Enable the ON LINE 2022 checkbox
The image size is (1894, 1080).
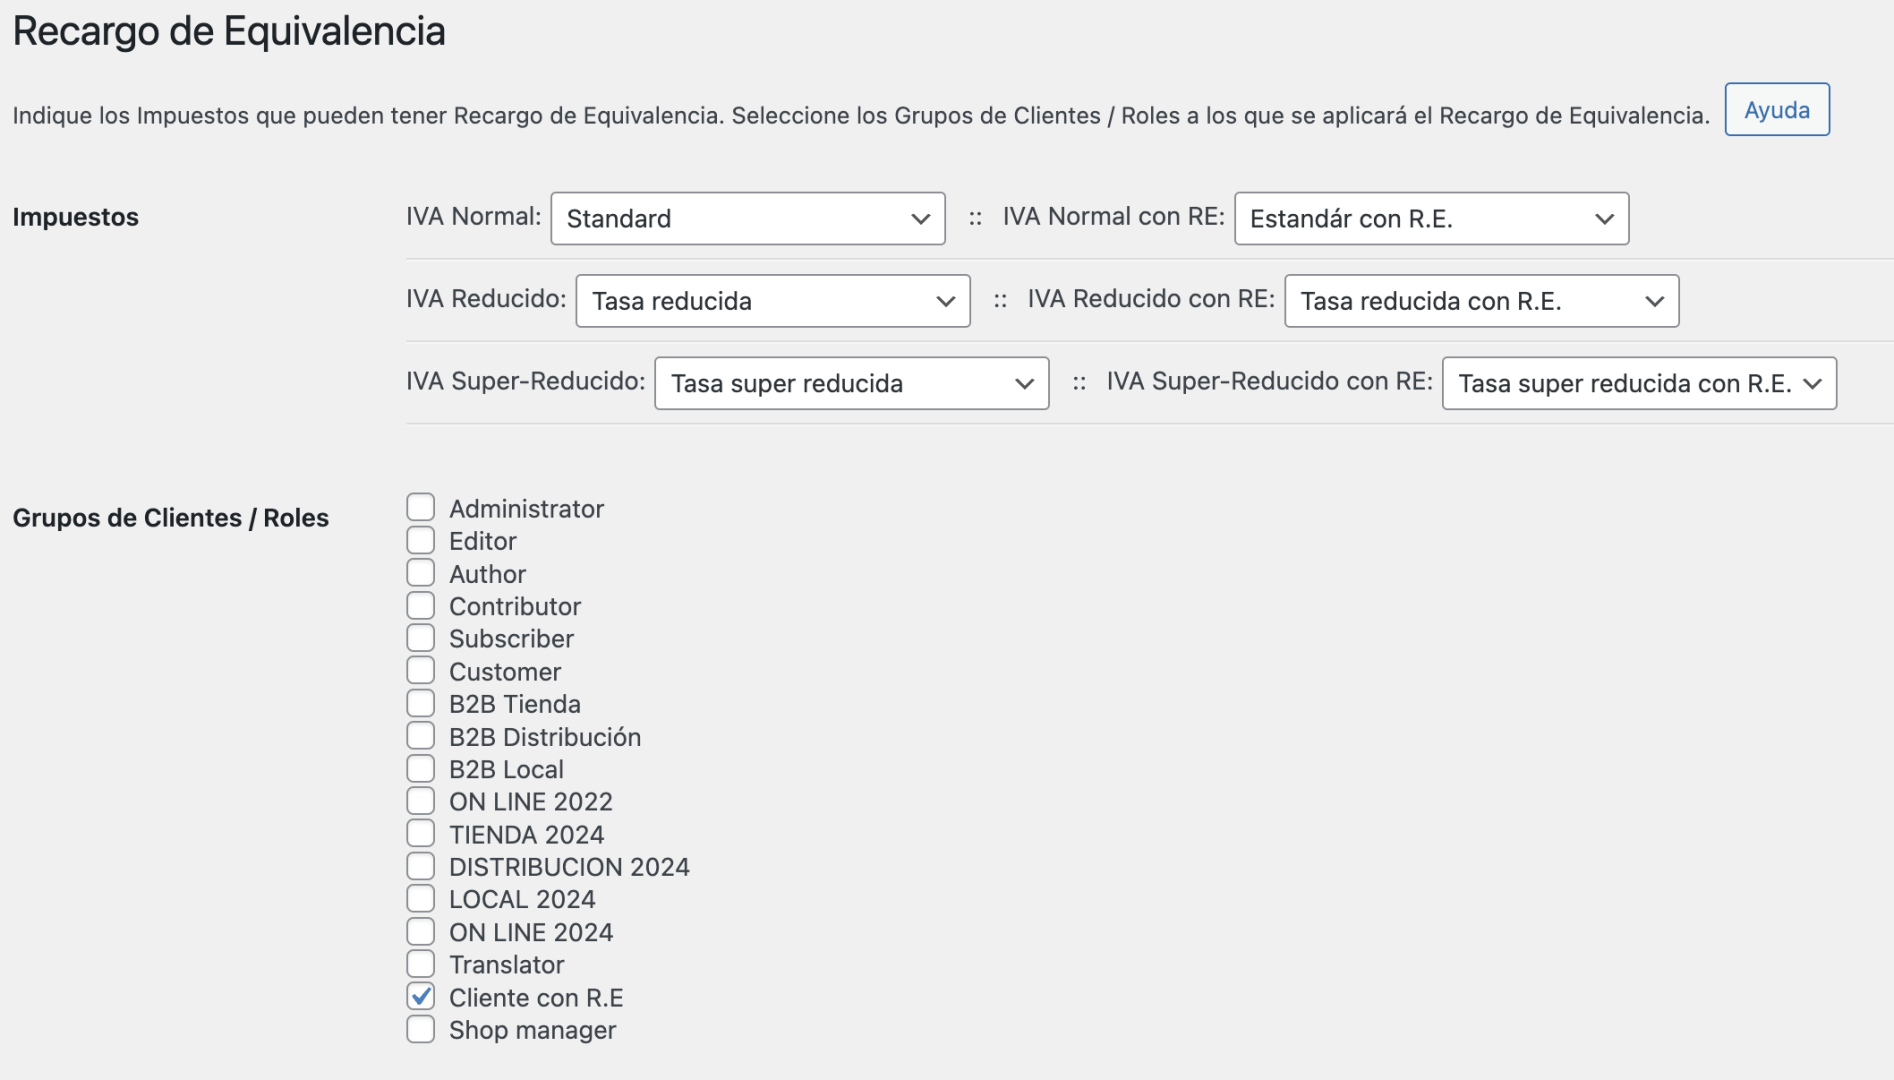pyautogui.click(x=421, y=801)
